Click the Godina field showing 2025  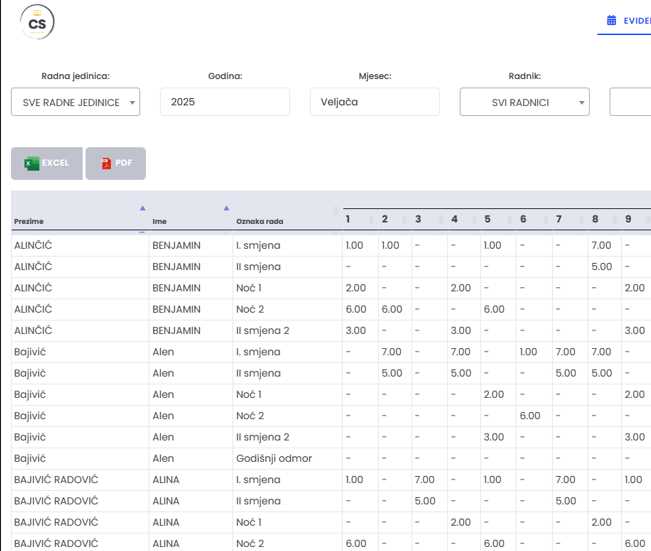pyautogui.click(x=224, y=102)
